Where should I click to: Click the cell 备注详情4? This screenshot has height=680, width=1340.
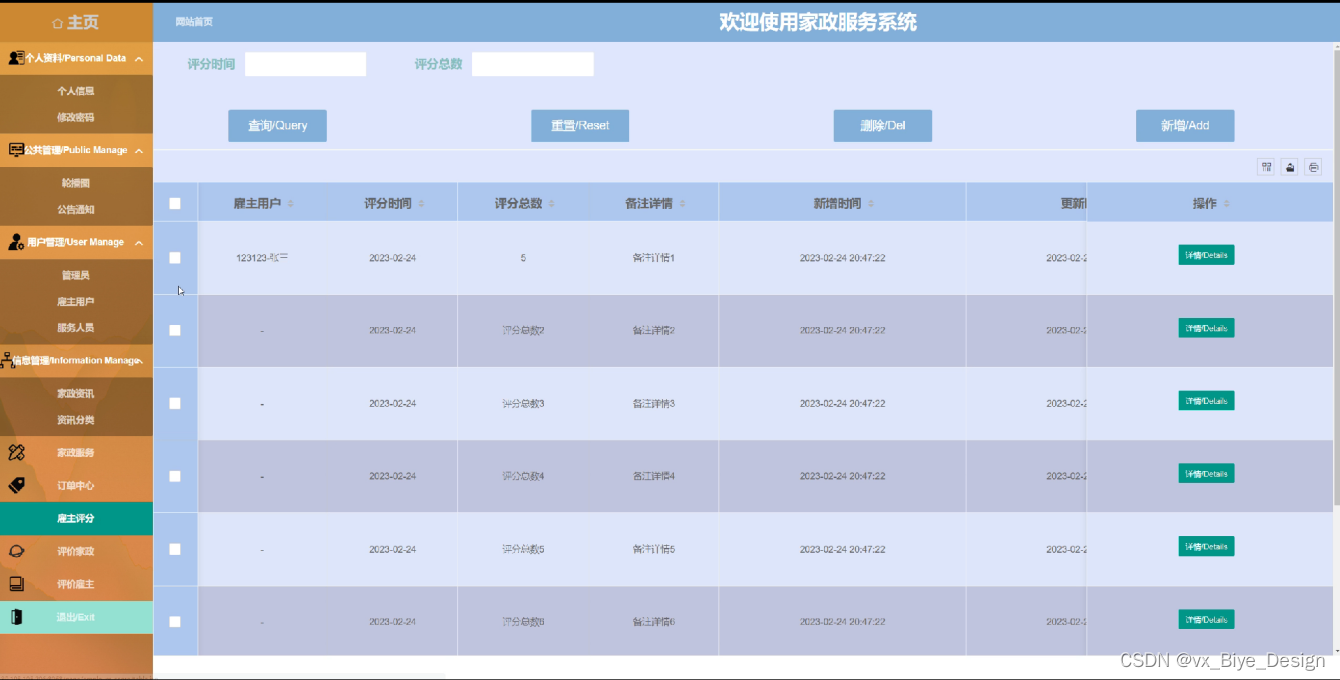[x=654, y=476]
